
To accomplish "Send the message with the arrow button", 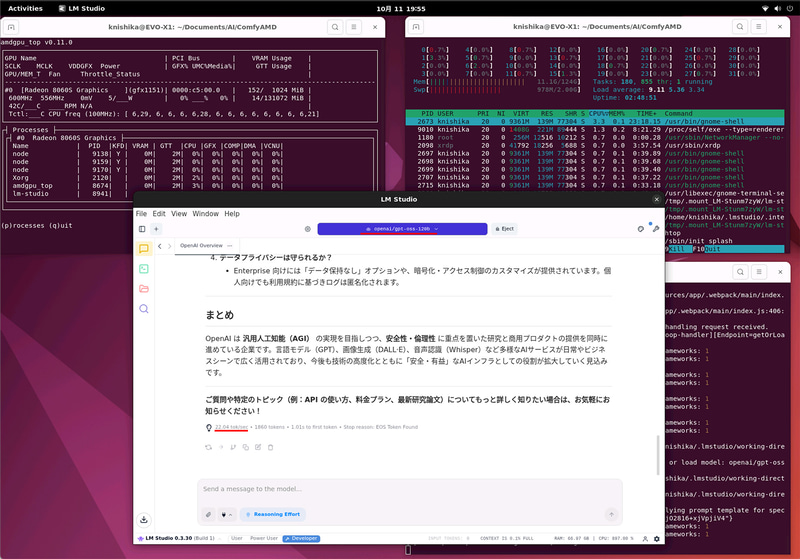I will (x=611, y=515).
